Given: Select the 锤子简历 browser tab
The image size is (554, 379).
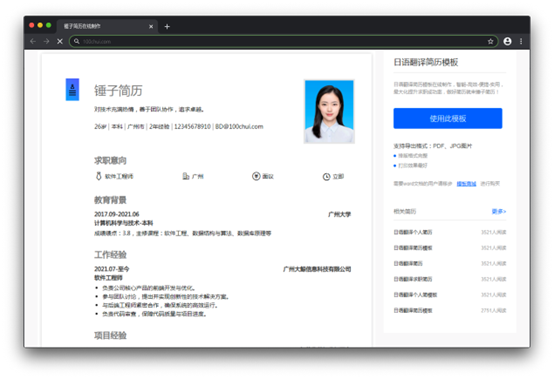Looking at the screenshot, I should coord(107,26).
